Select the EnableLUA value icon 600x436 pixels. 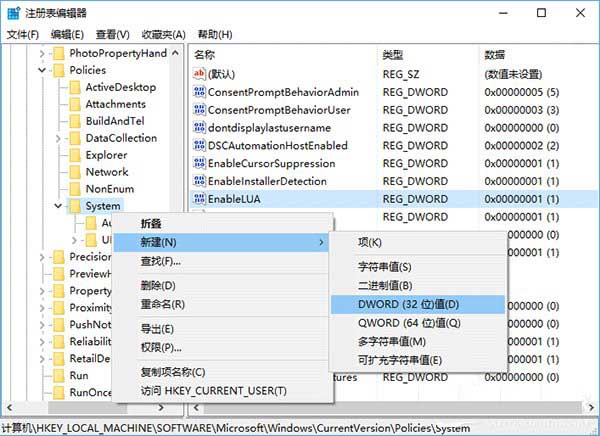click(x=199, y=200)
